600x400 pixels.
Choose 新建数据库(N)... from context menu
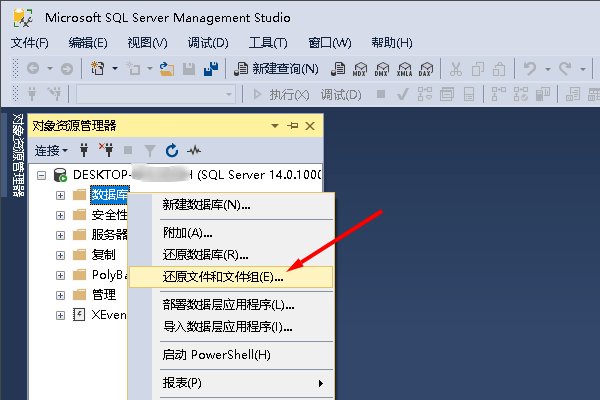(x=231, y=205)
